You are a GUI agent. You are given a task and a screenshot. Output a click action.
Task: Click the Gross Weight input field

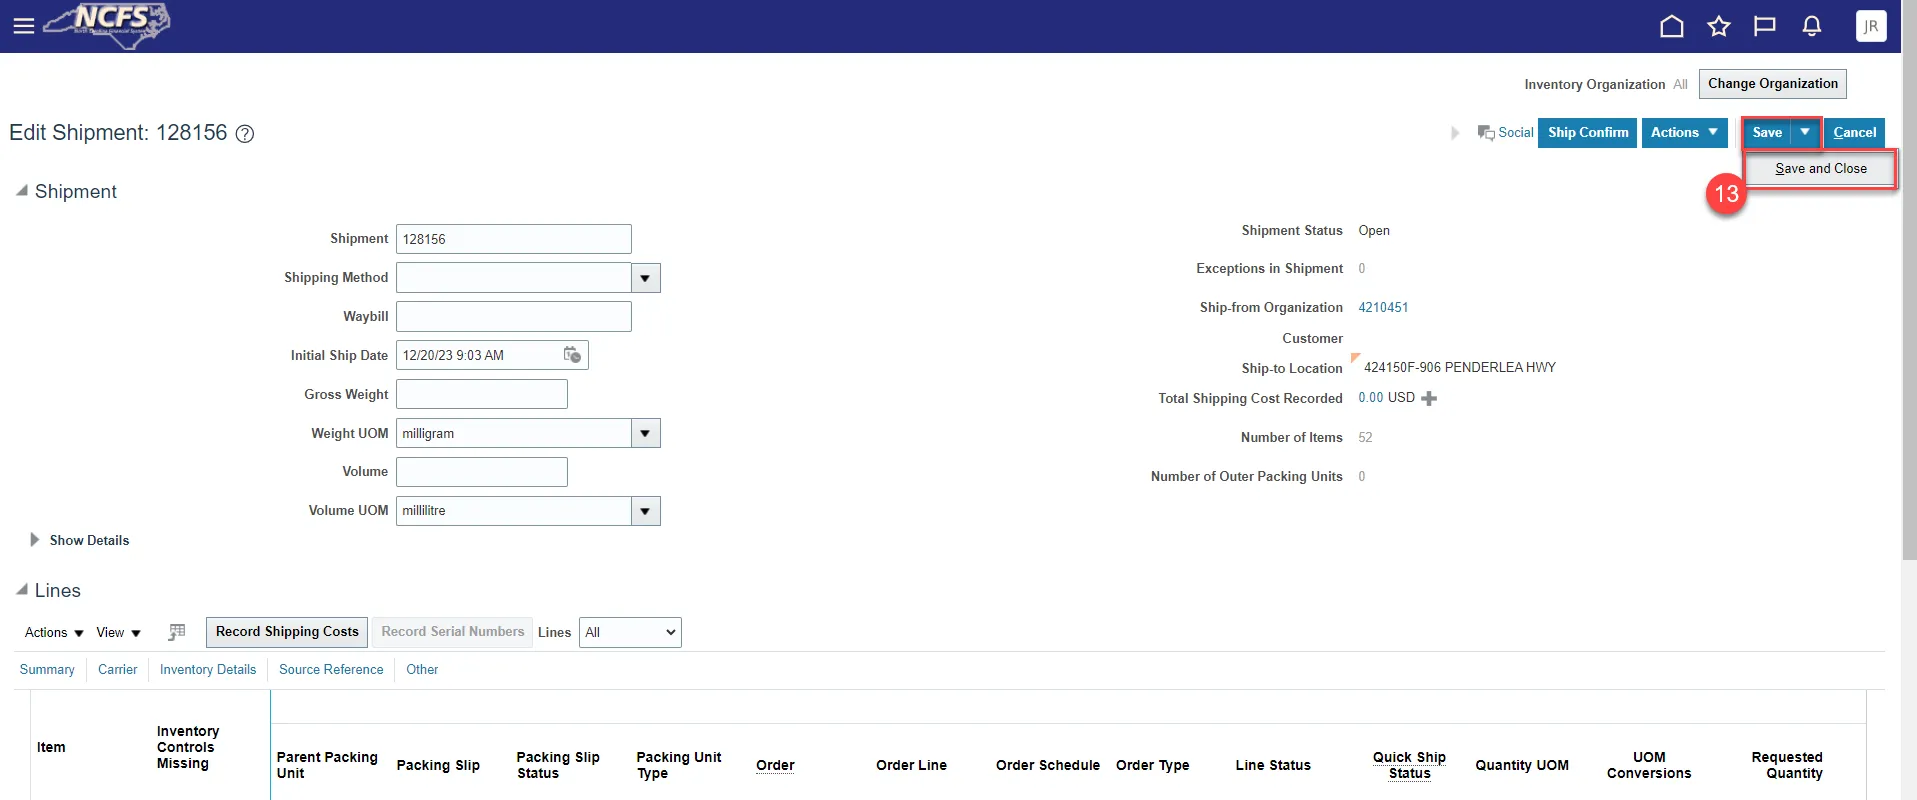click(482, 394)
